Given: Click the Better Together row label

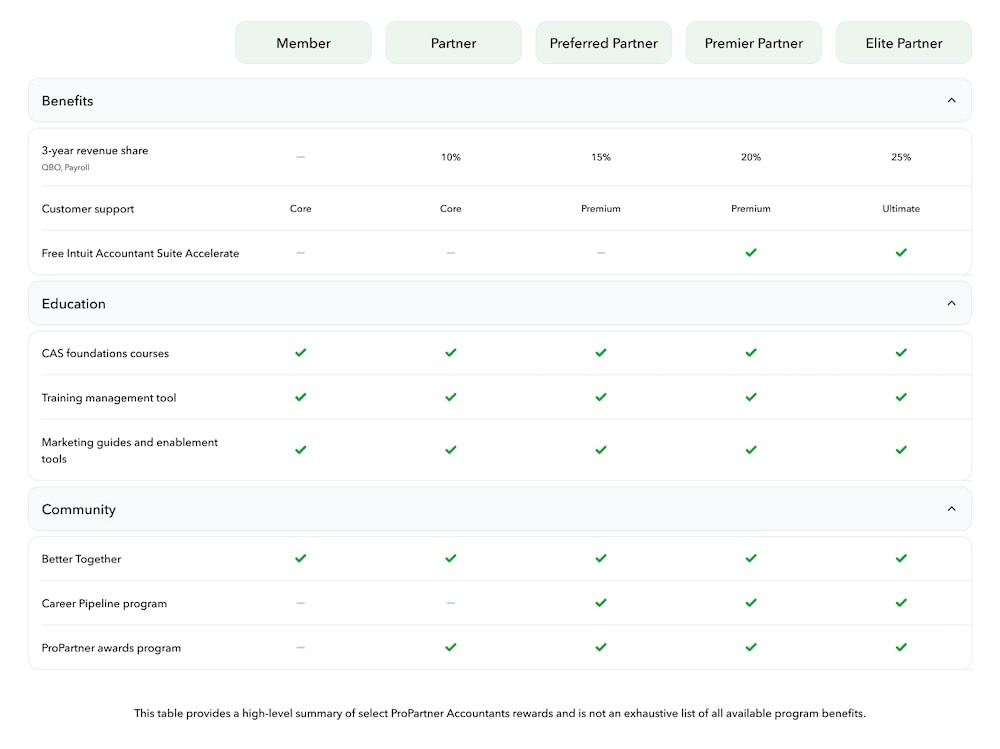Looking at the screenshot, I should click(x=81, y=559).
